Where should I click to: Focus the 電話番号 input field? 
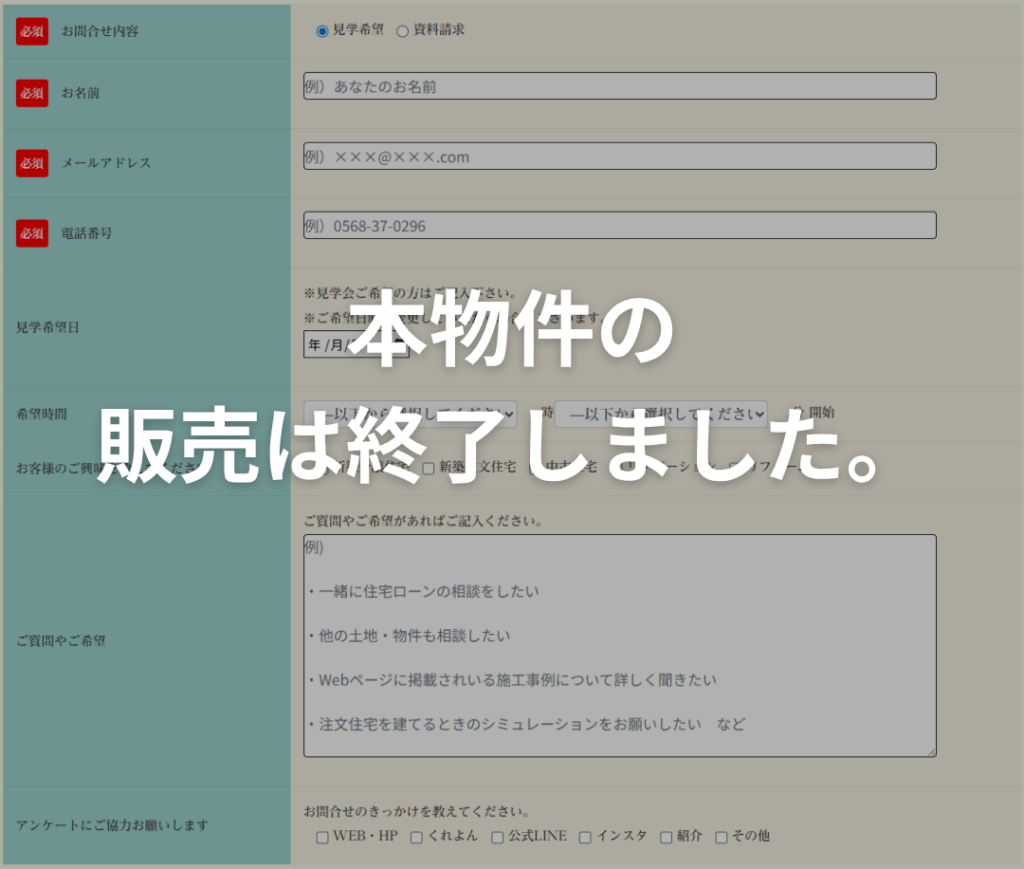point(619,225)
